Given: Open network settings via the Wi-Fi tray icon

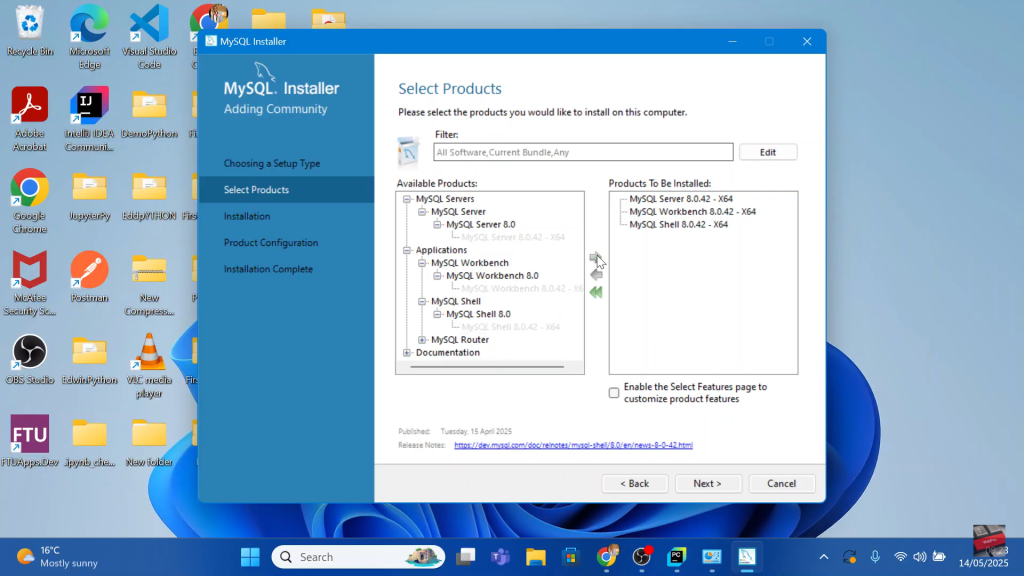Looking at the screenshot, I should [901, 557].
